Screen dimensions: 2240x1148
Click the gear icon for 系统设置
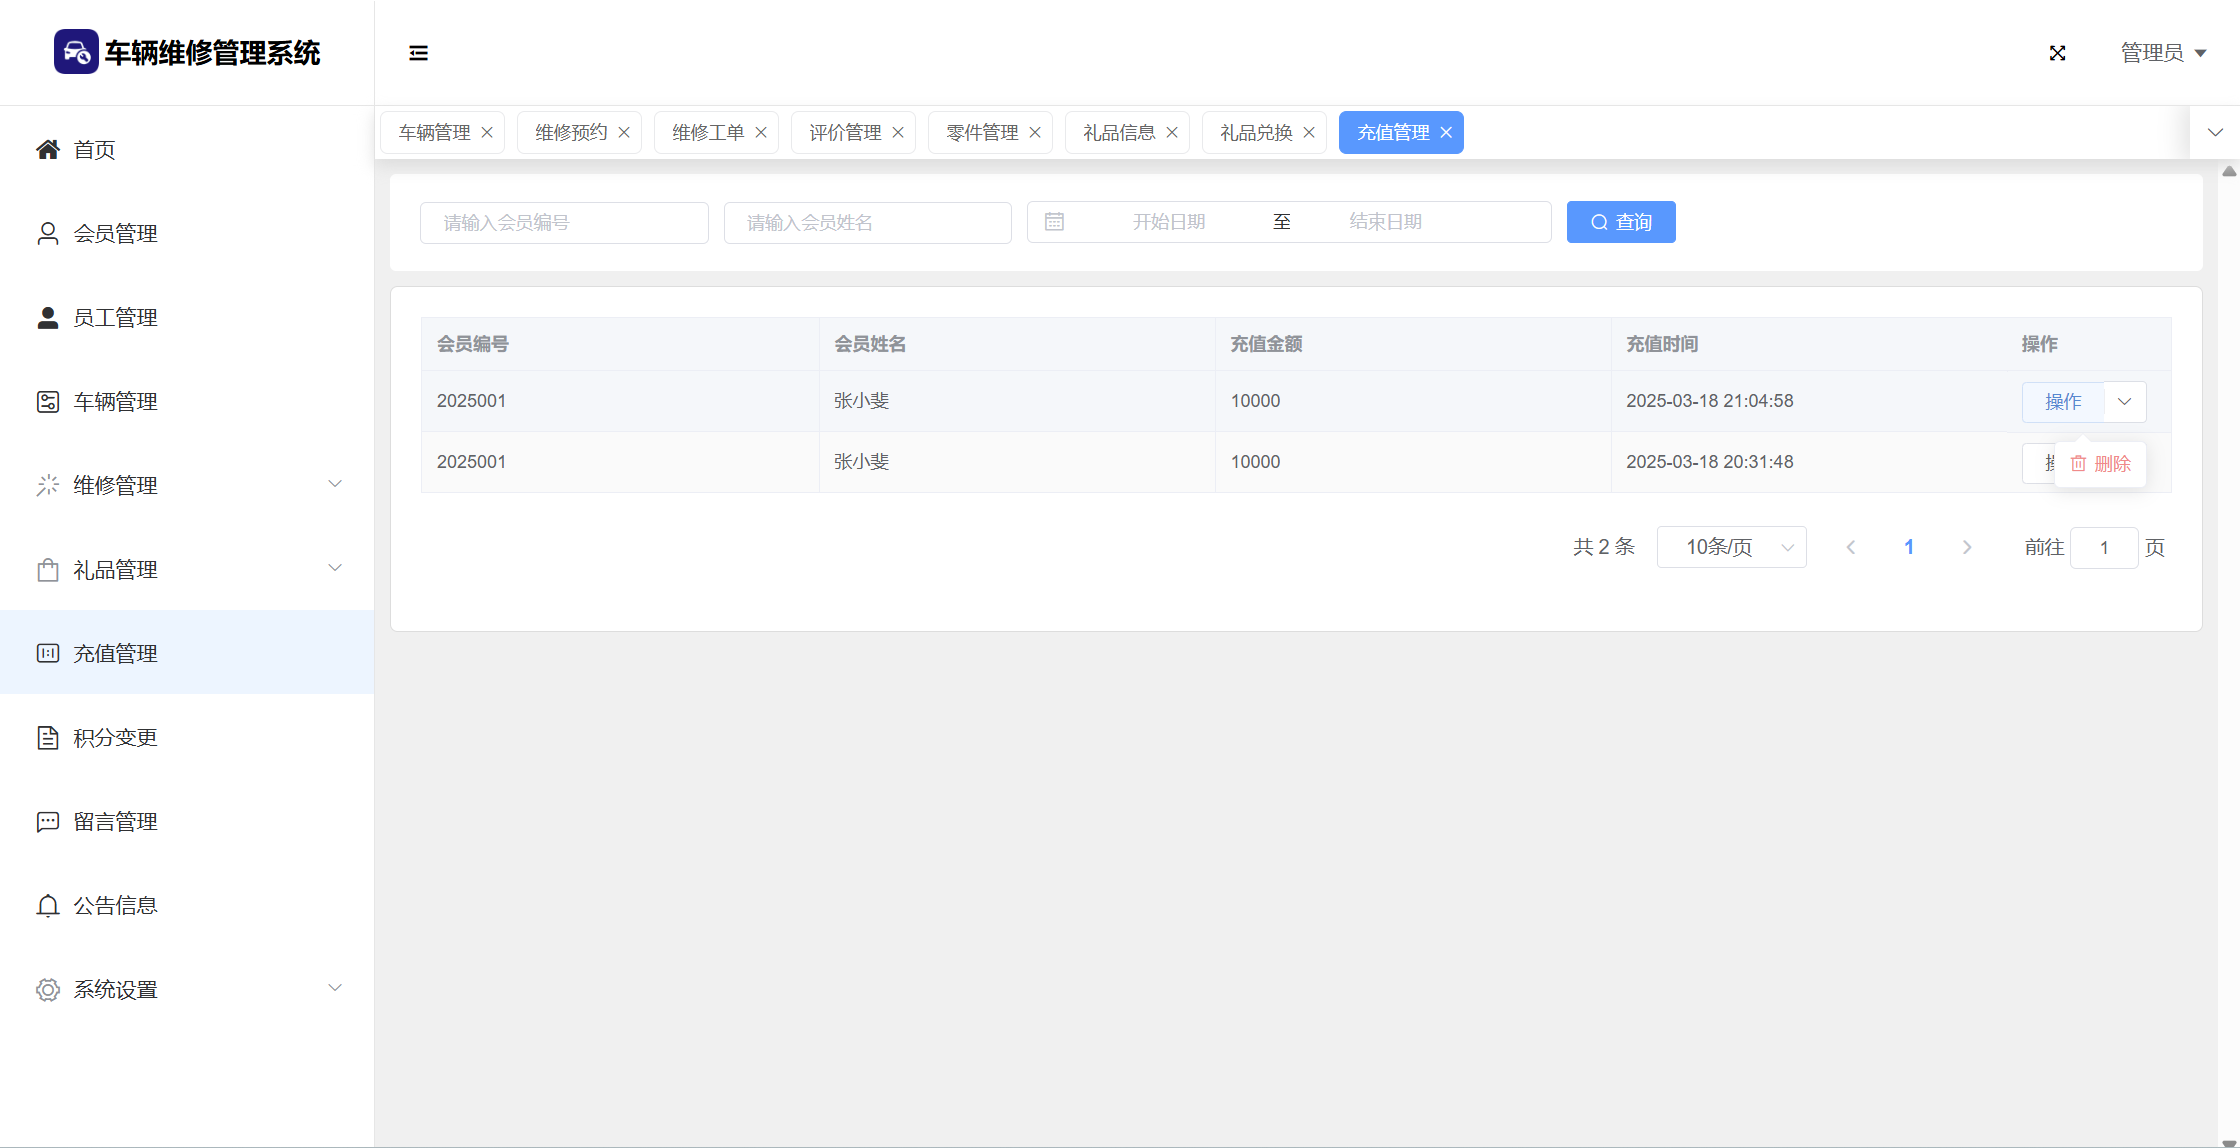click(x=47, y=990)
